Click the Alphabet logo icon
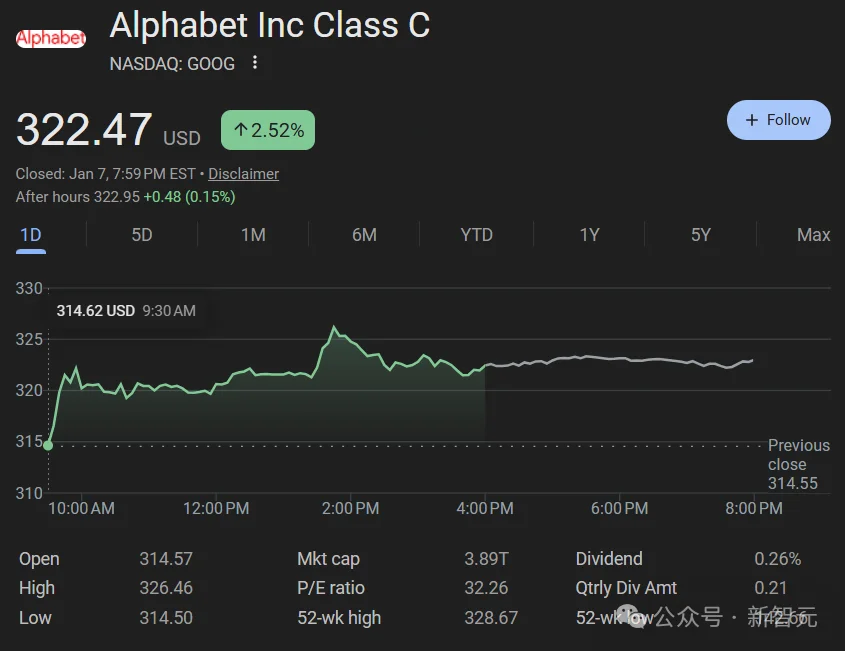 (x=51, y=38)
